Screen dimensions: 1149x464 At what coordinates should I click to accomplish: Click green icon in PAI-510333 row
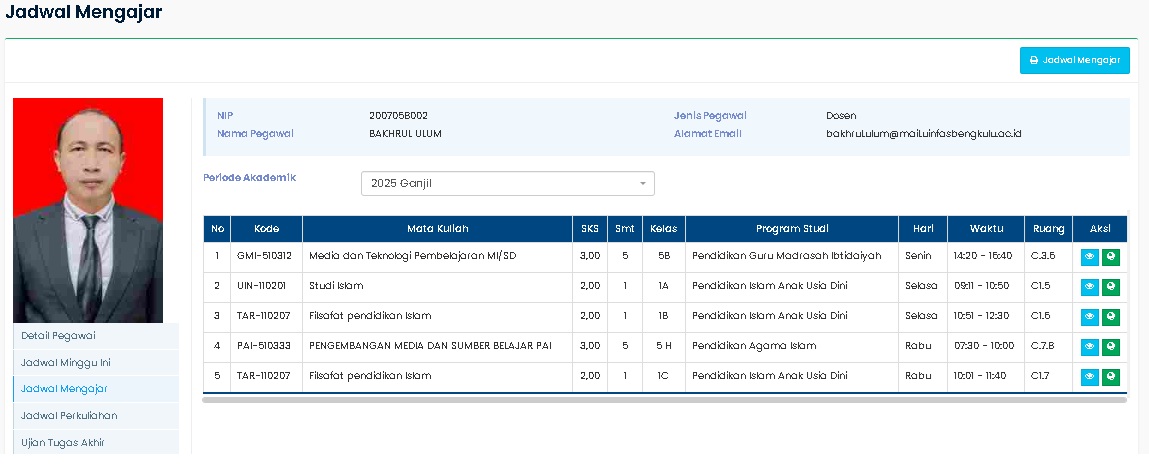pos(1111,347)
